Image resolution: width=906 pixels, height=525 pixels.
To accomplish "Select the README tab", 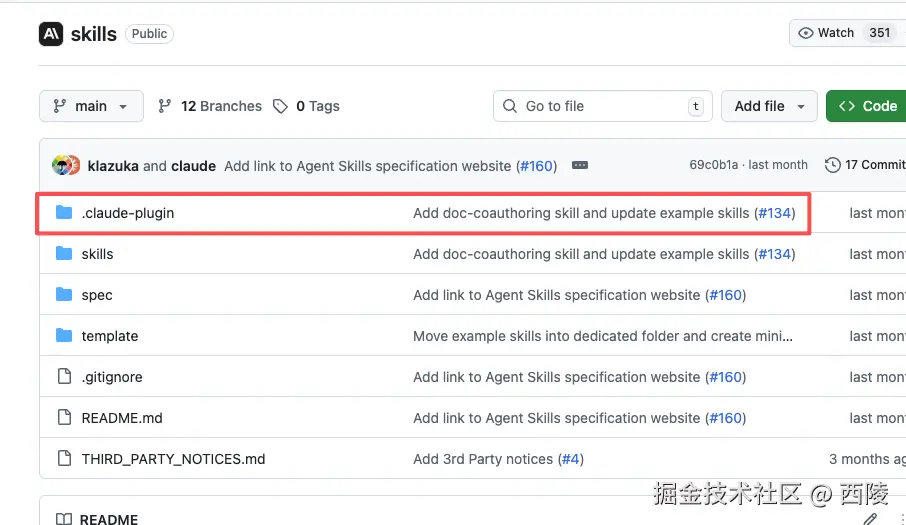I will (97, 519).
